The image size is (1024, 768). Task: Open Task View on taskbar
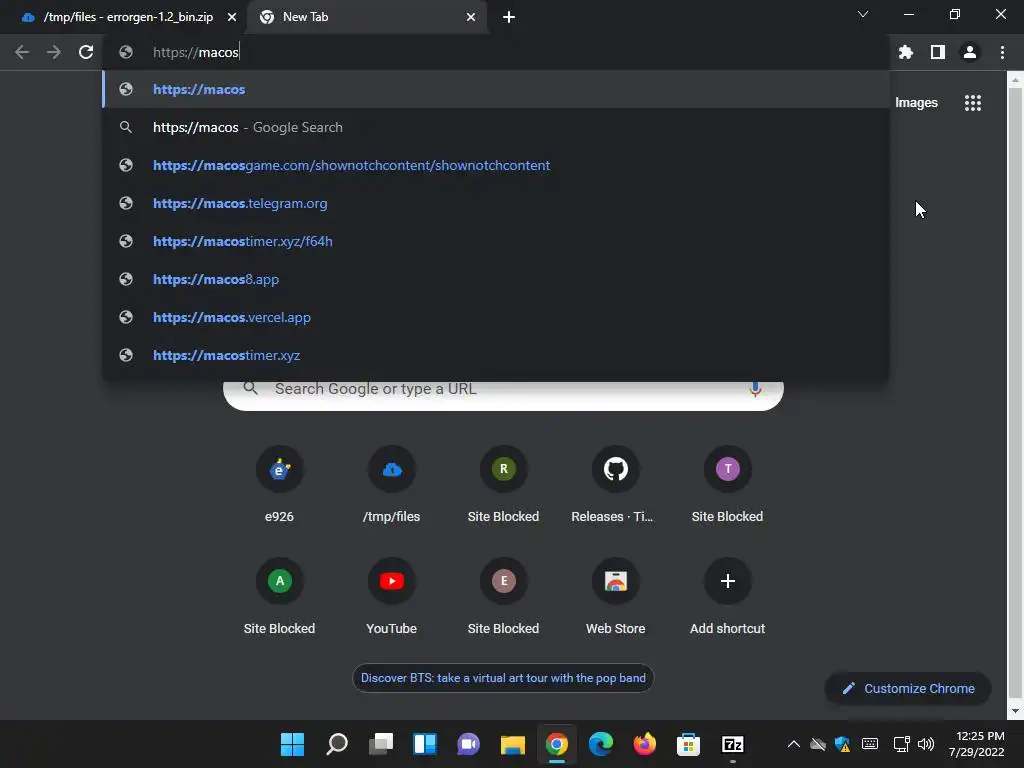coord(381,744)
